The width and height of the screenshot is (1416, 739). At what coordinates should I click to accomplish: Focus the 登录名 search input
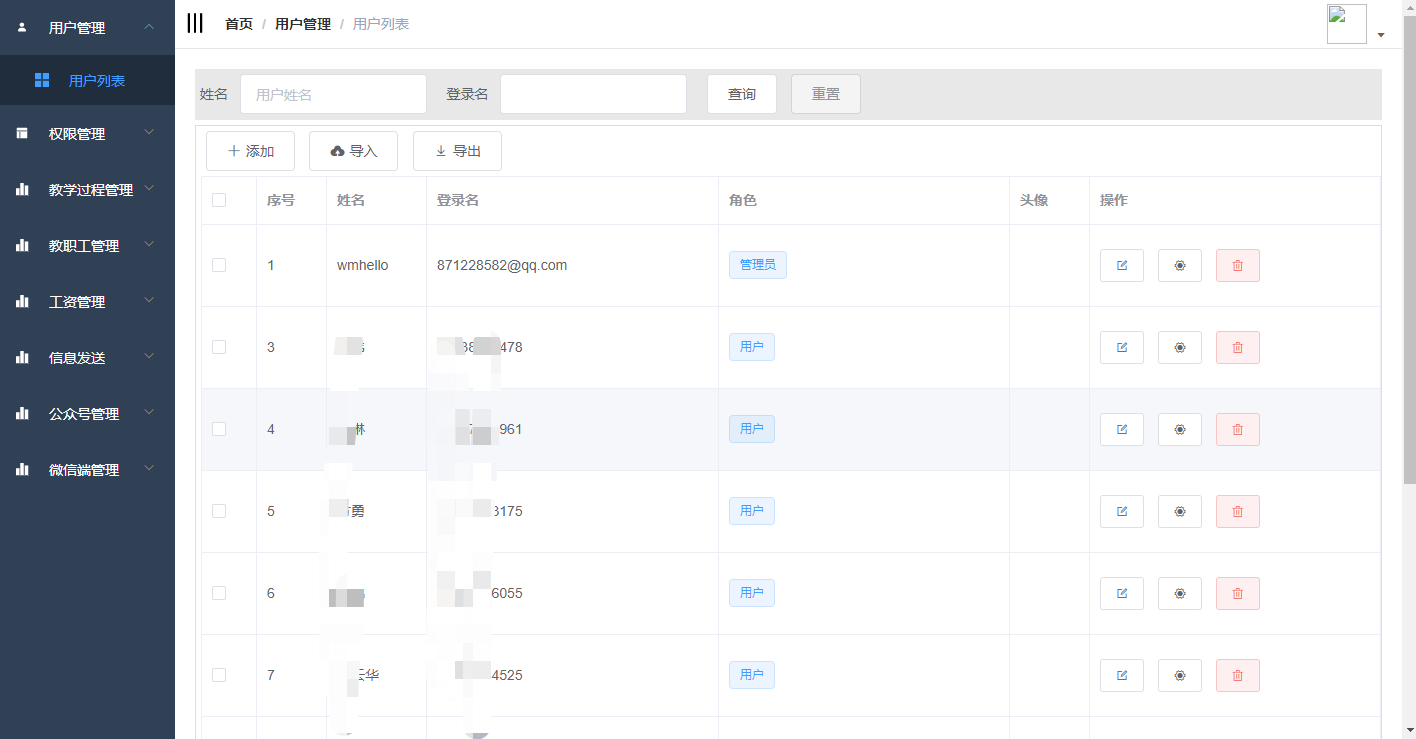tap(593, 94)
